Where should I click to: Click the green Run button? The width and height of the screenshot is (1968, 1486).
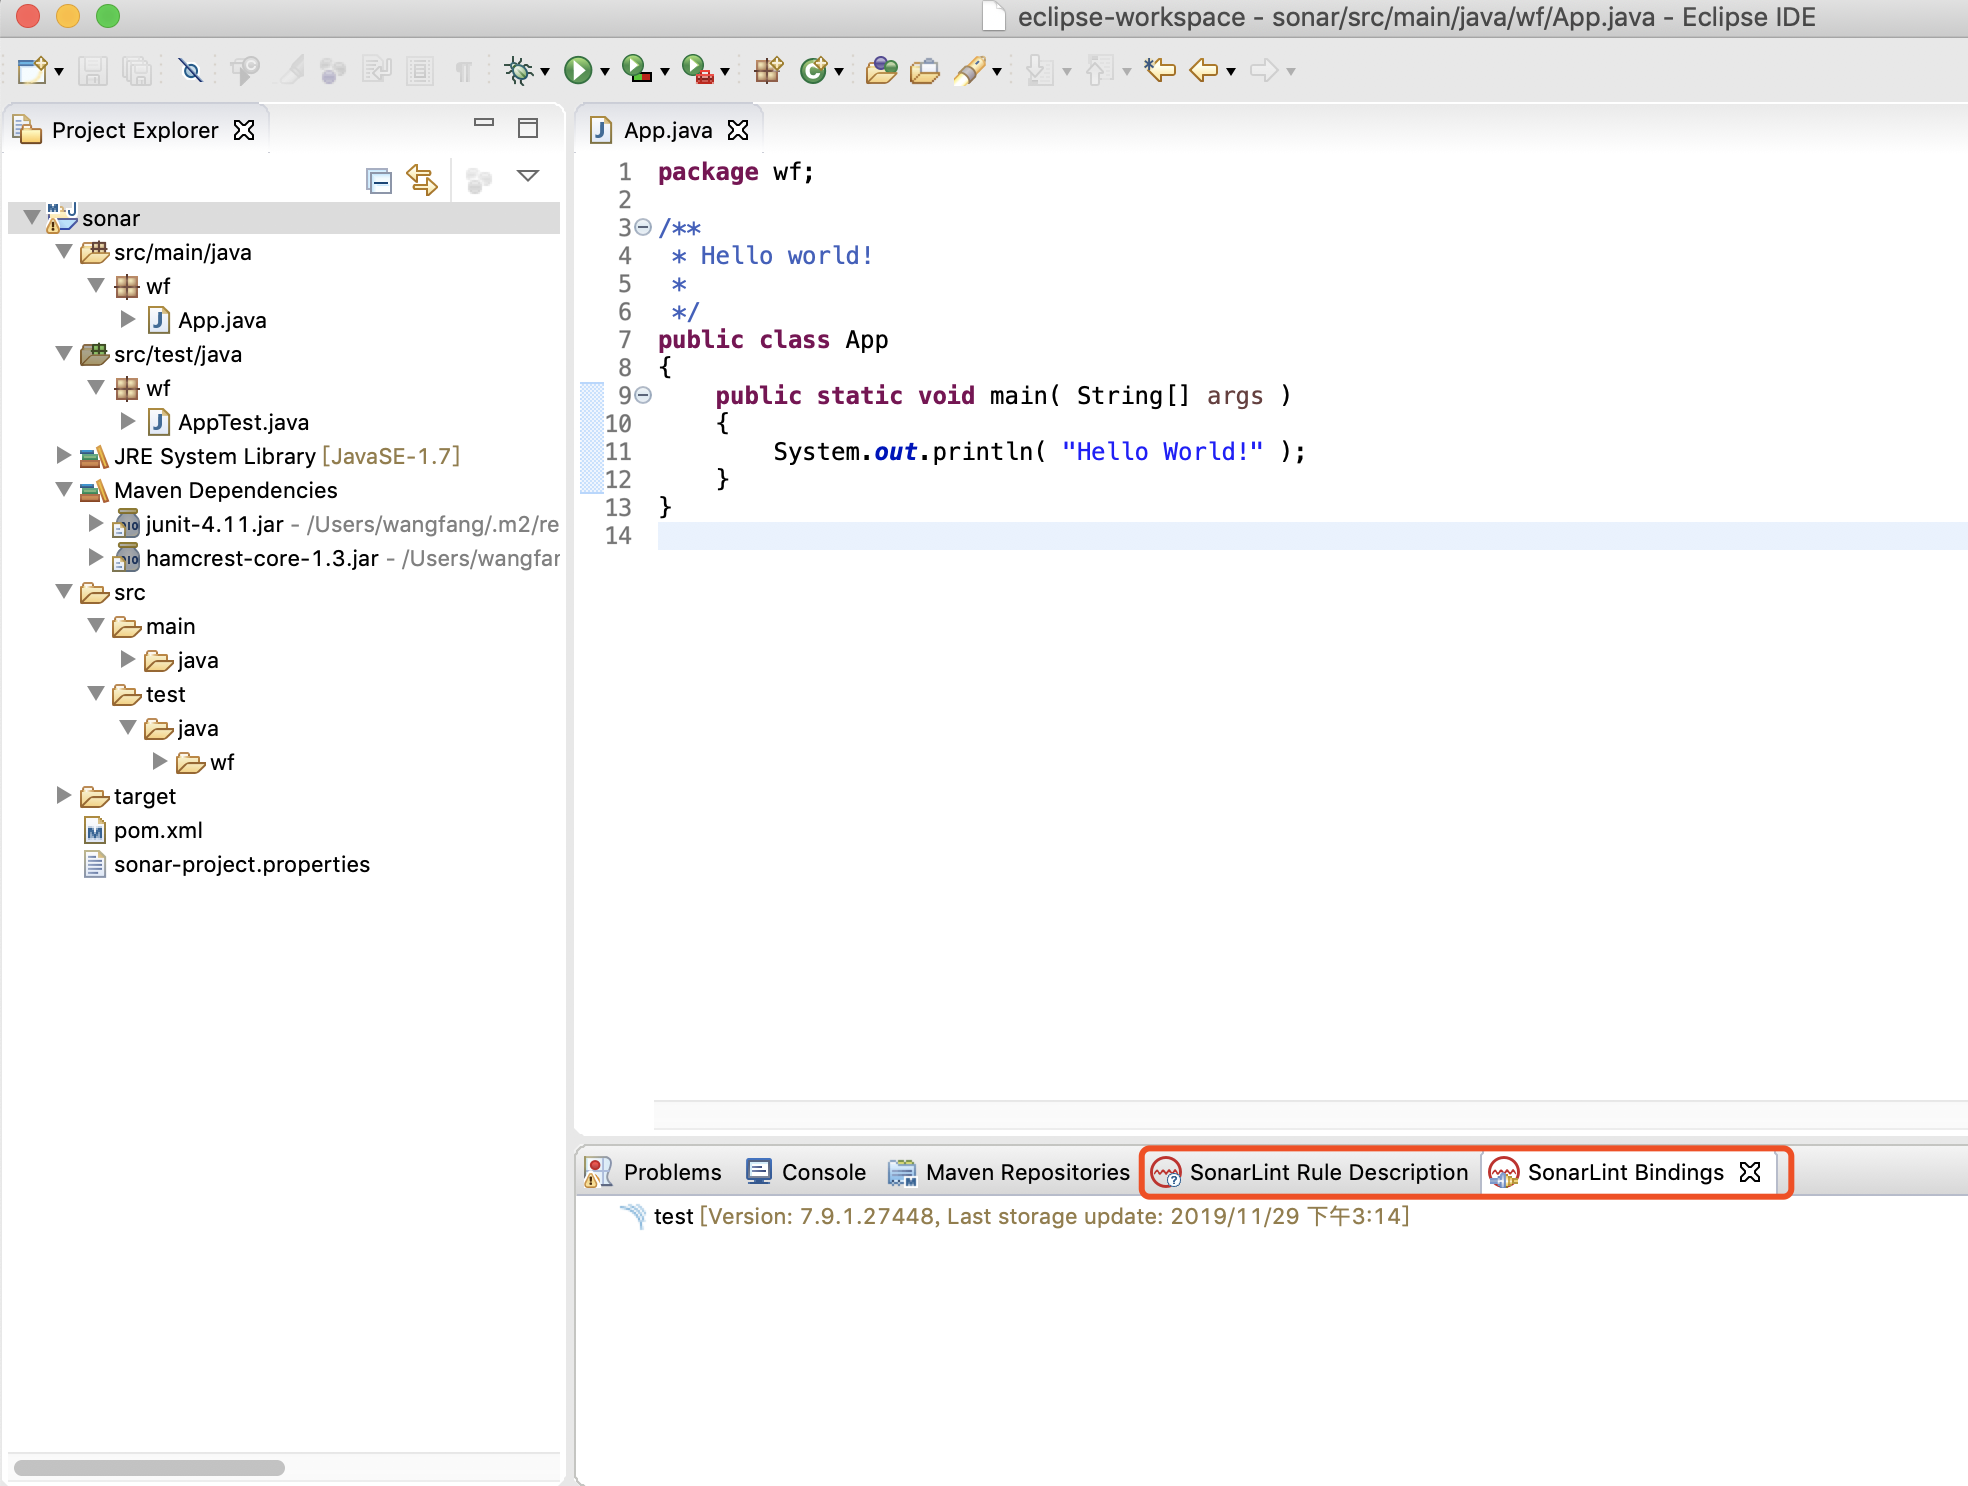(x=577, y=70)
